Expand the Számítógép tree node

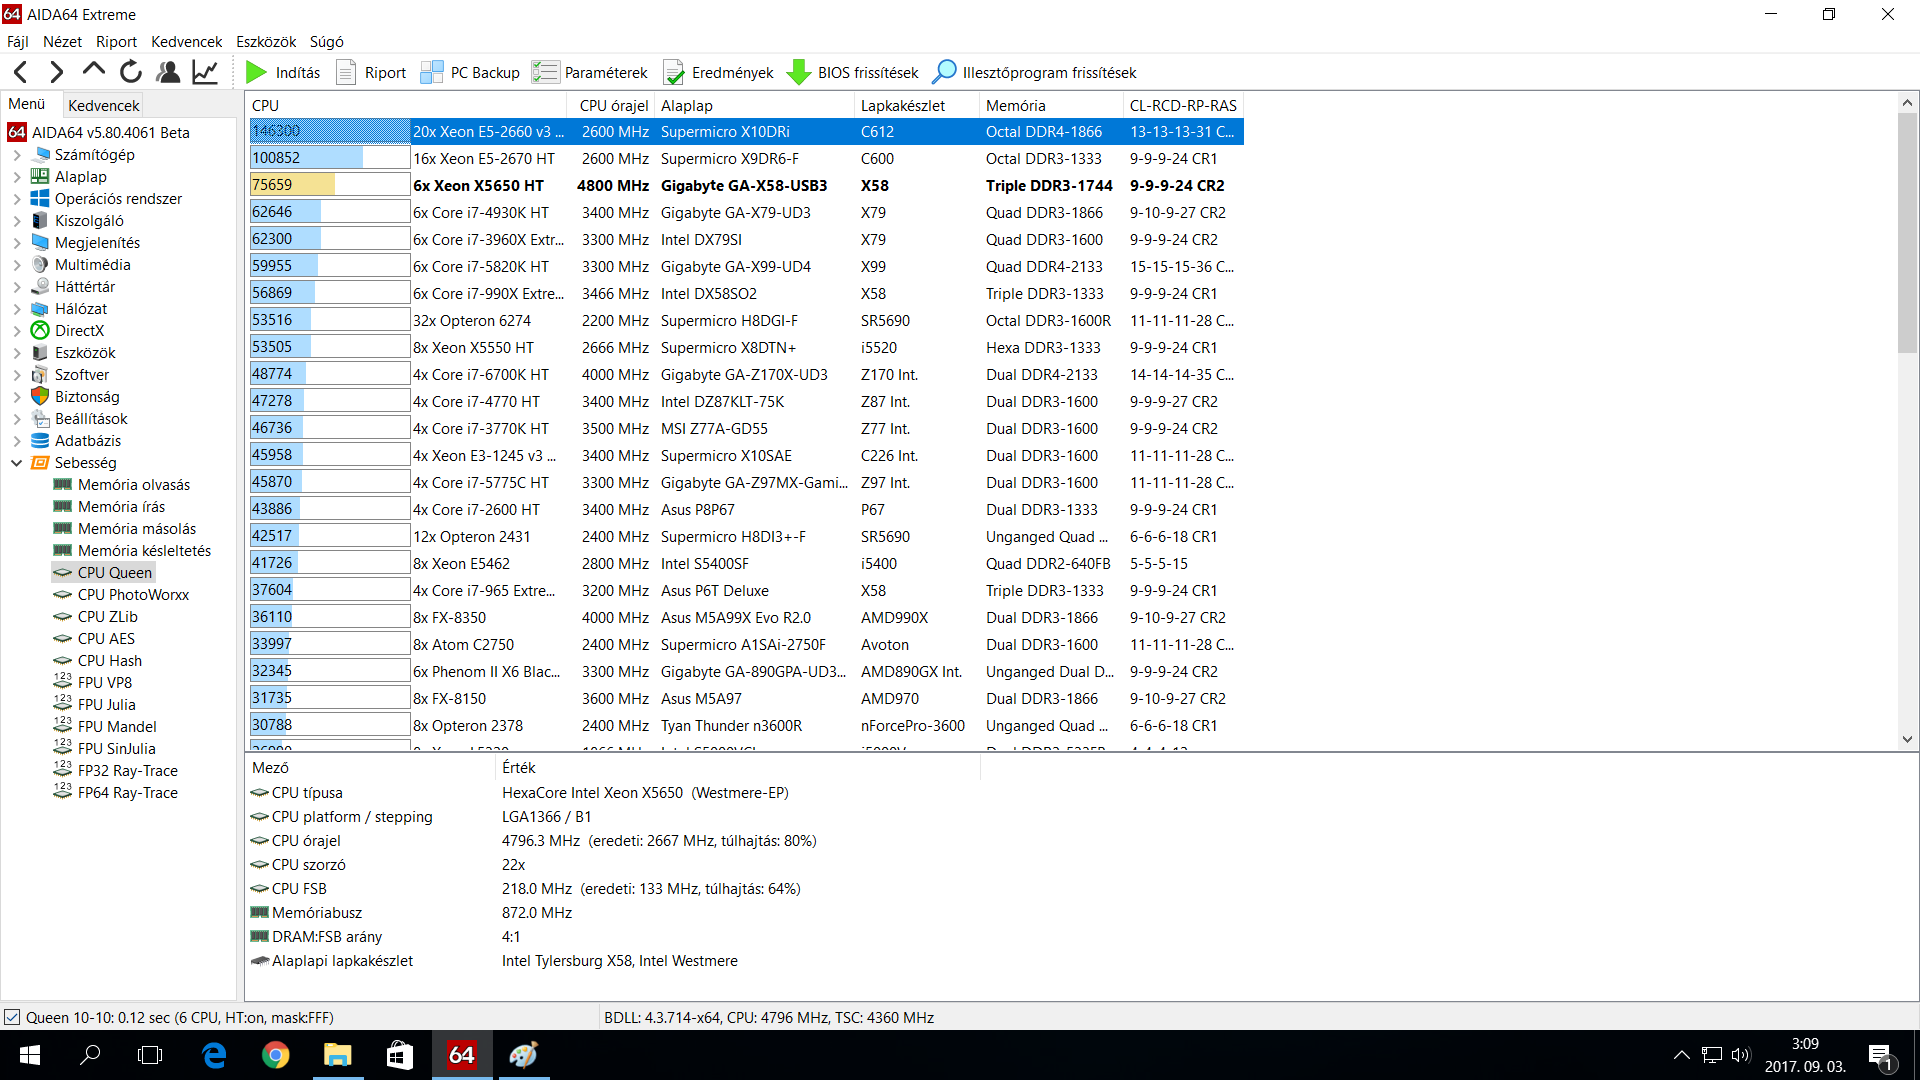(17, 155)
